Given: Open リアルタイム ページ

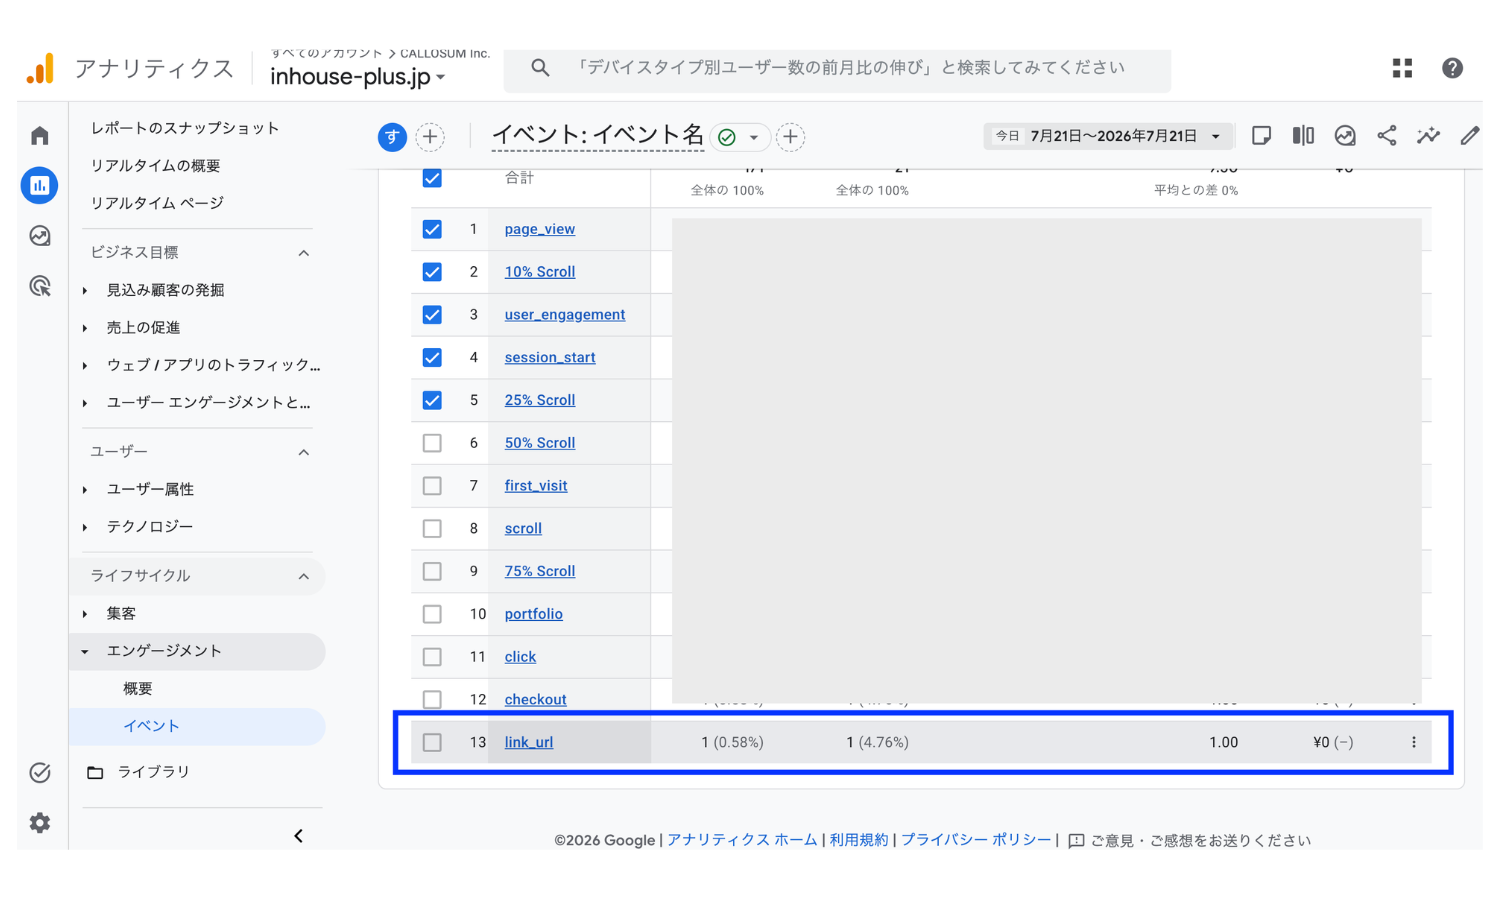Looking at the screenshot, I should coord(157,203).
